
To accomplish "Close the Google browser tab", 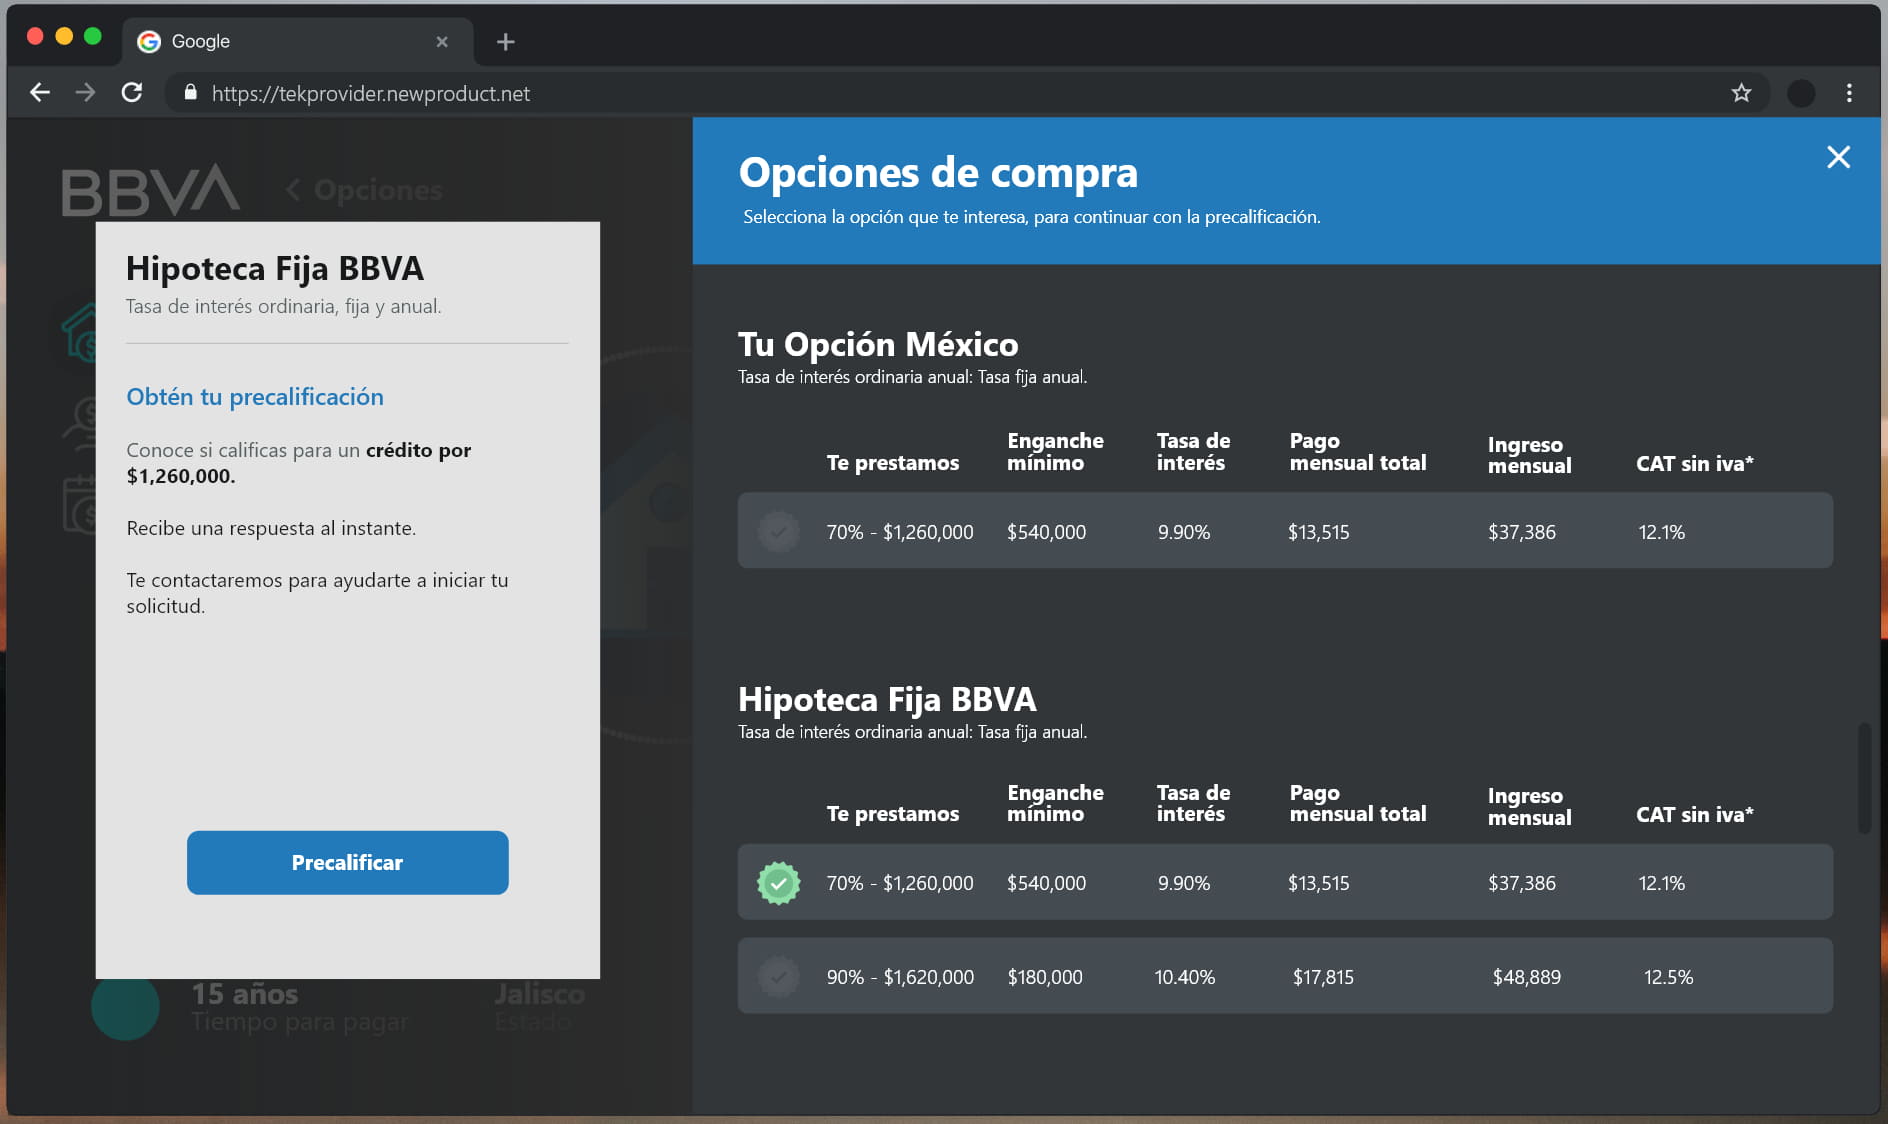I will pos(442,41).
